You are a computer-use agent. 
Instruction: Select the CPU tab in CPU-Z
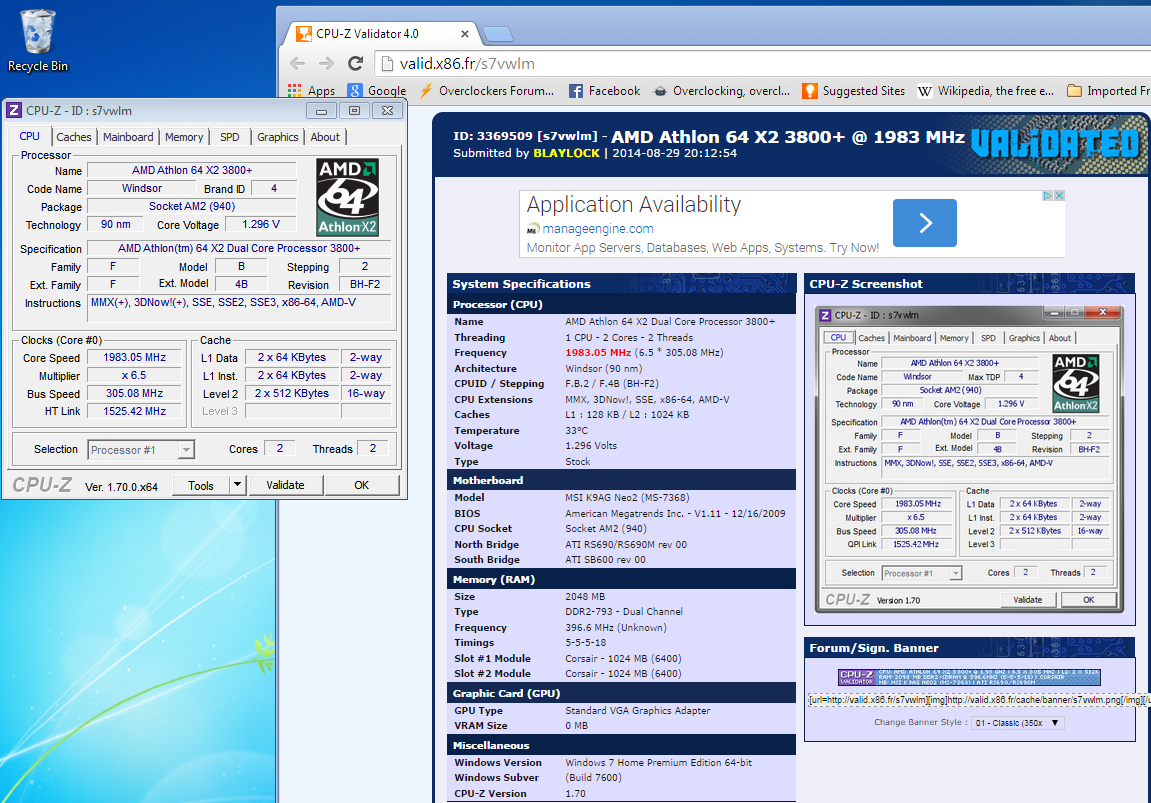point(29,137)
